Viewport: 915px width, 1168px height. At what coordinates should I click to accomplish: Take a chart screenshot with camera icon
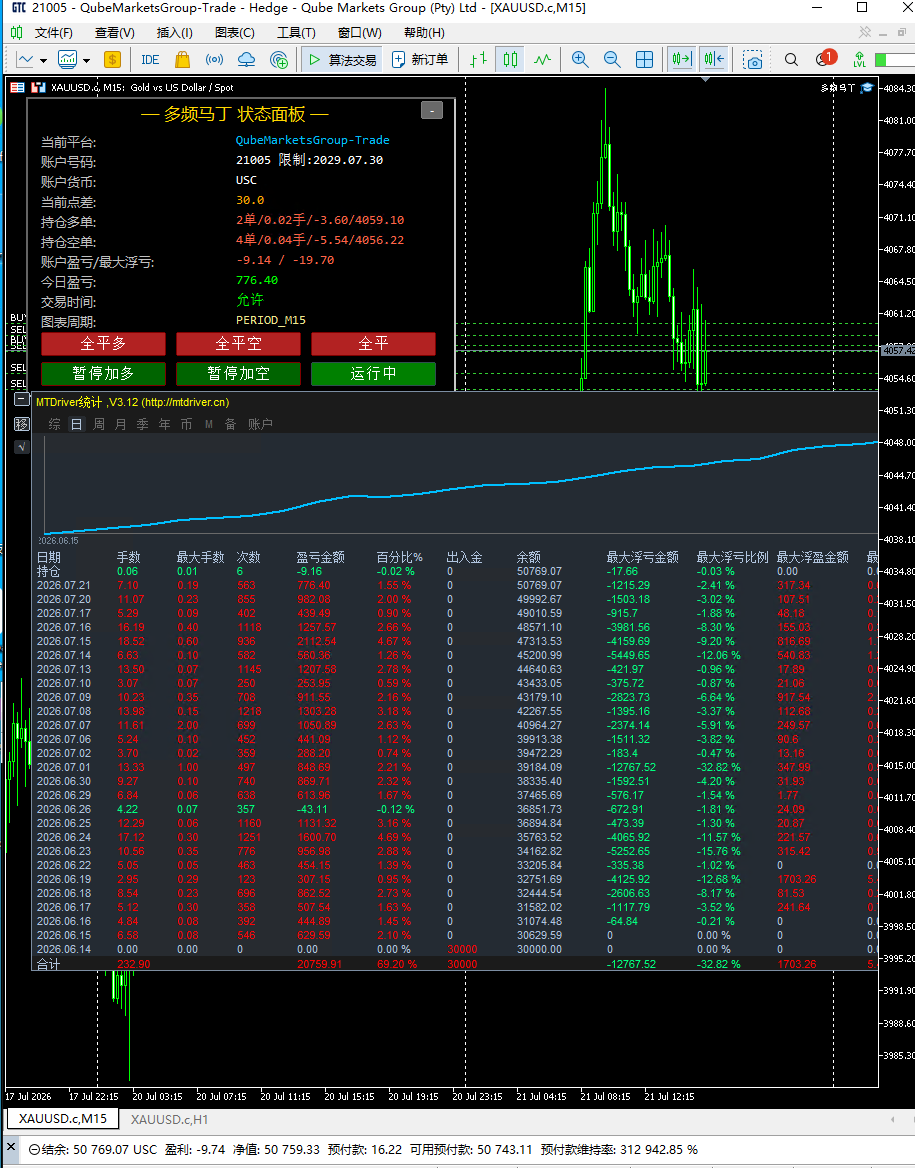pos(753,60)
